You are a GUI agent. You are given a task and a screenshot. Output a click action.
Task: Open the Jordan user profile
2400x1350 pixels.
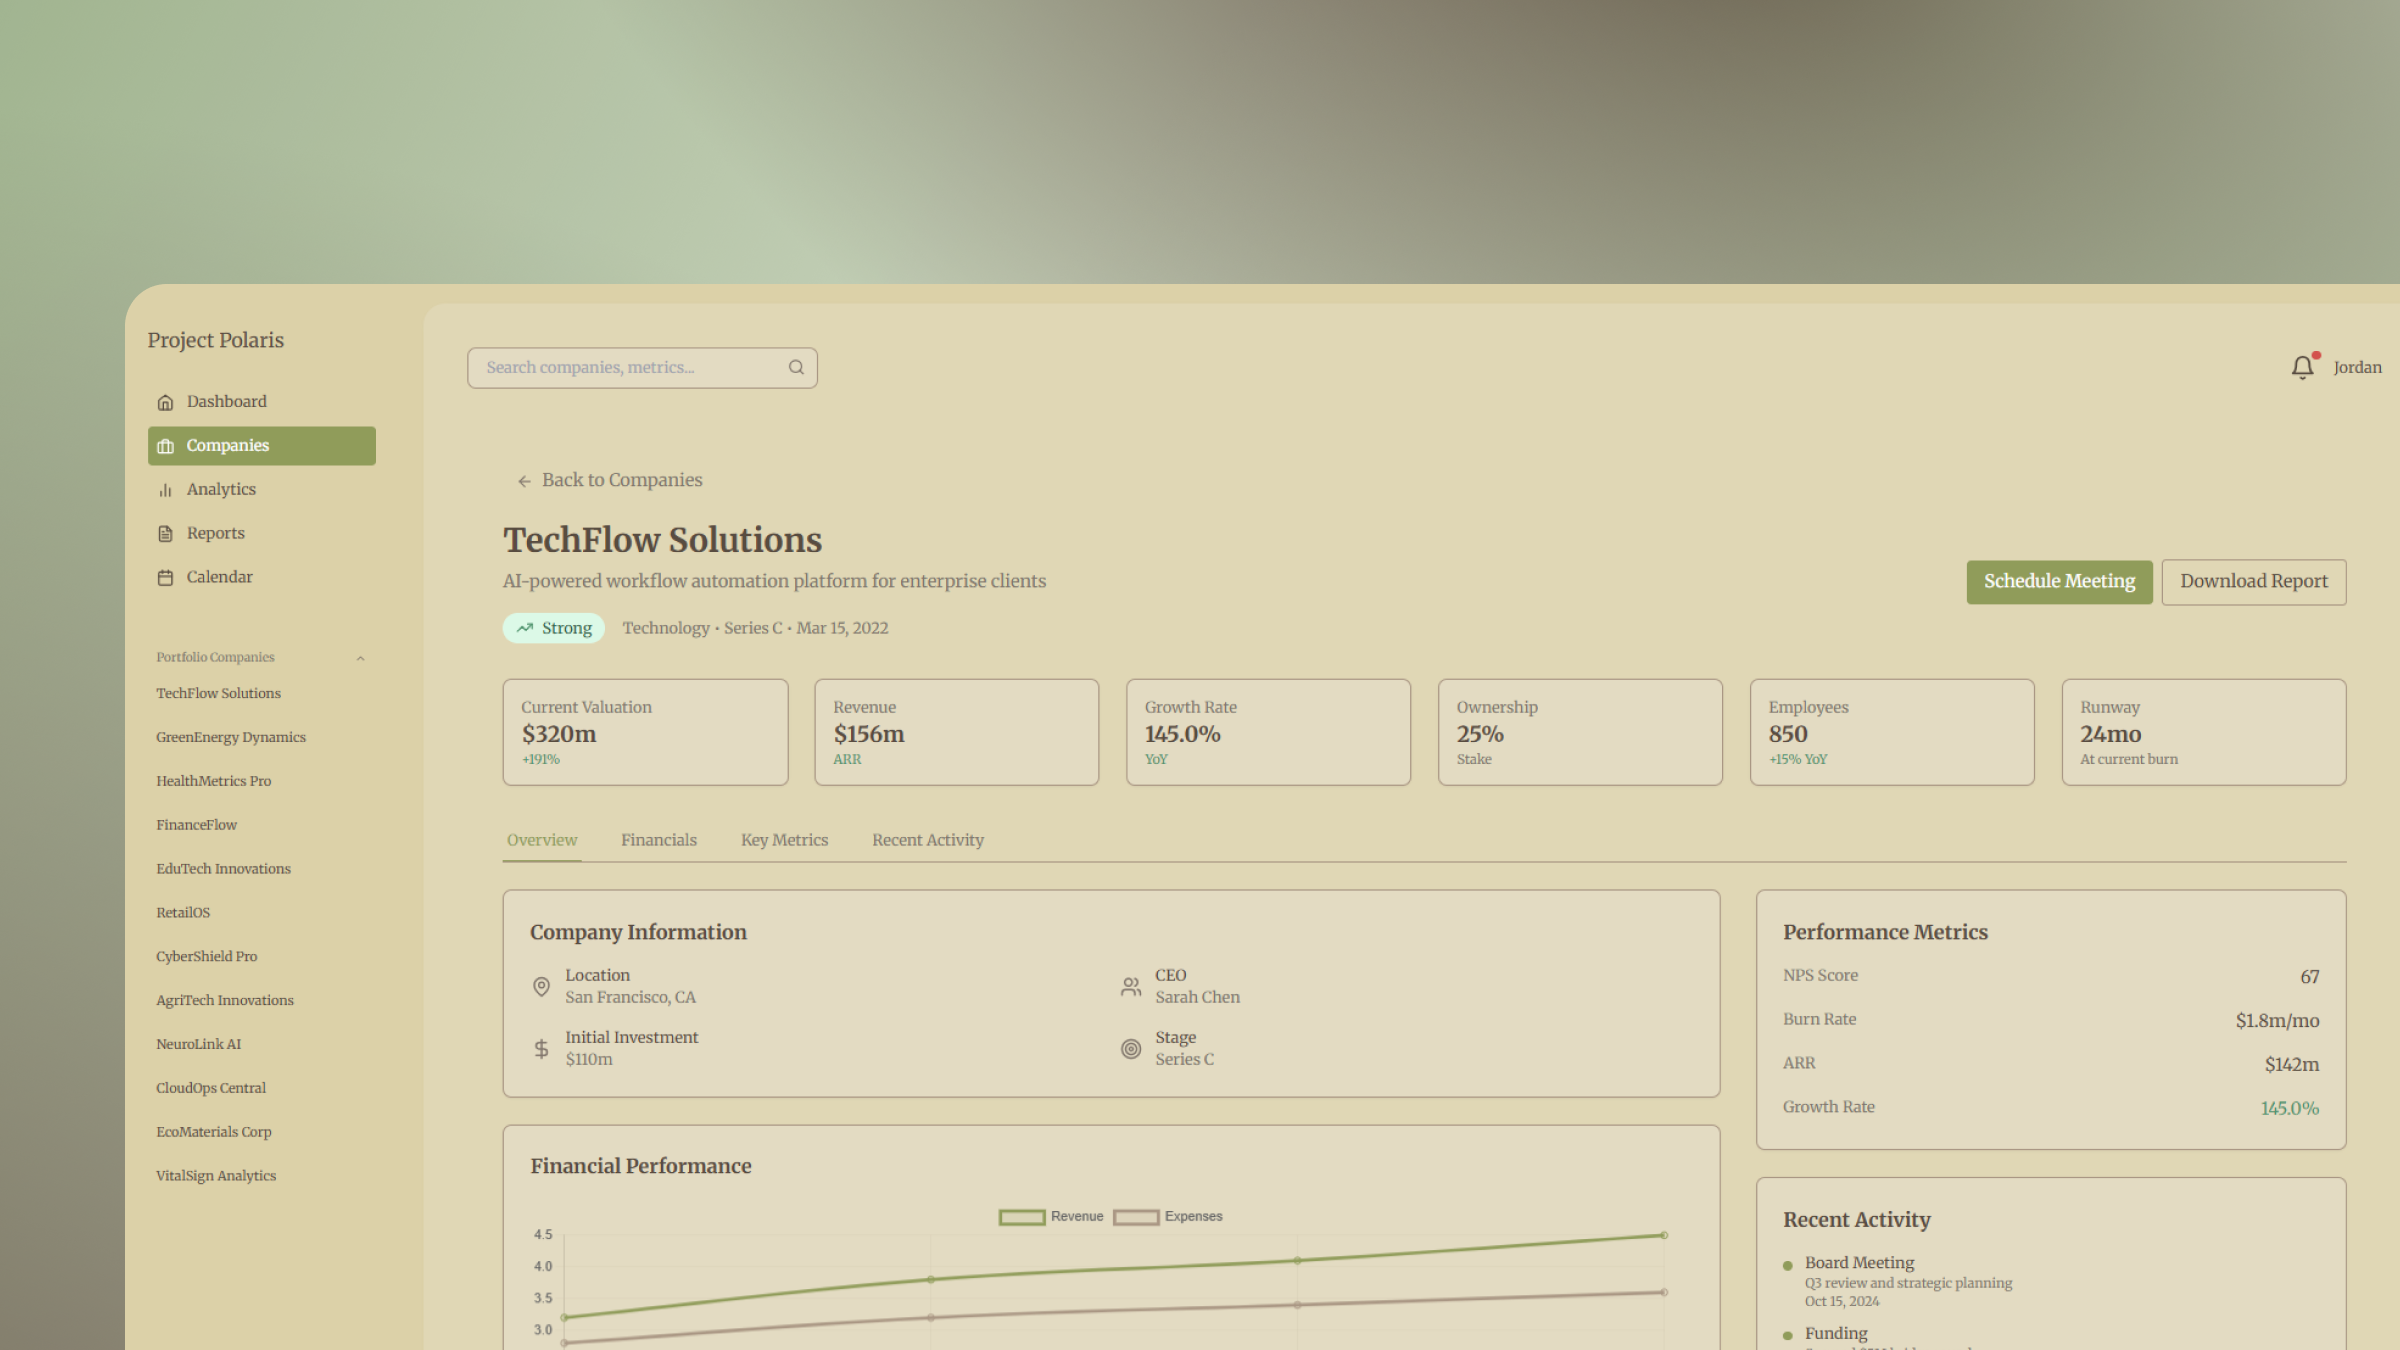(x=2357, y=368)
